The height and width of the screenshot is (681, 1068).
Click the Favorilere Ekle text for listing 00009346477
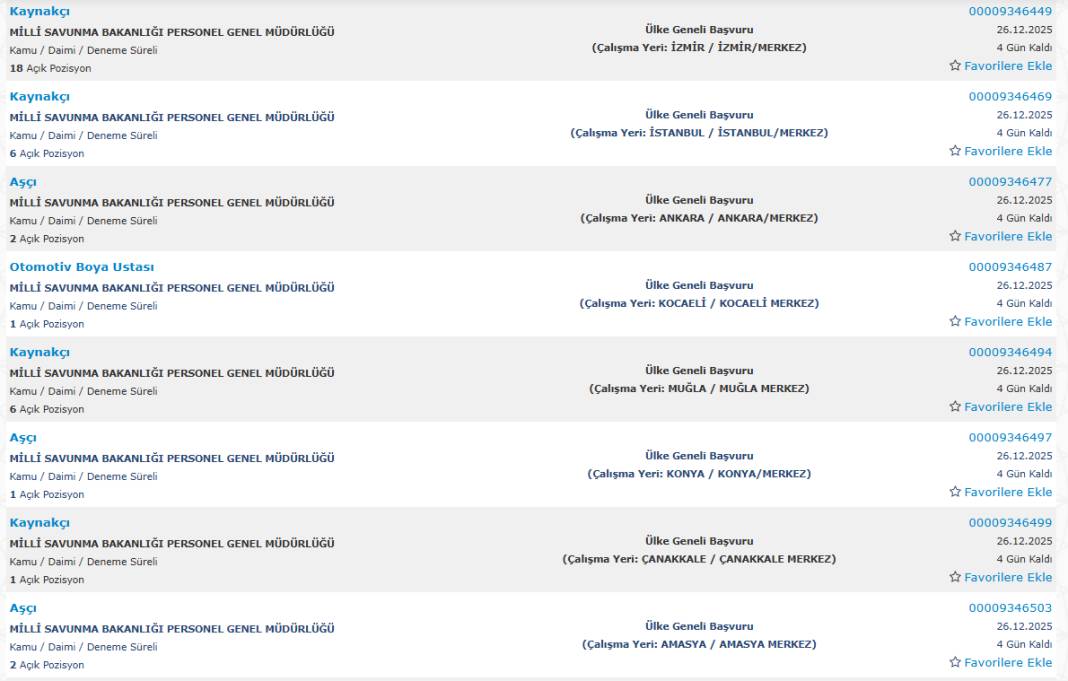click(x=1008, y=236)
